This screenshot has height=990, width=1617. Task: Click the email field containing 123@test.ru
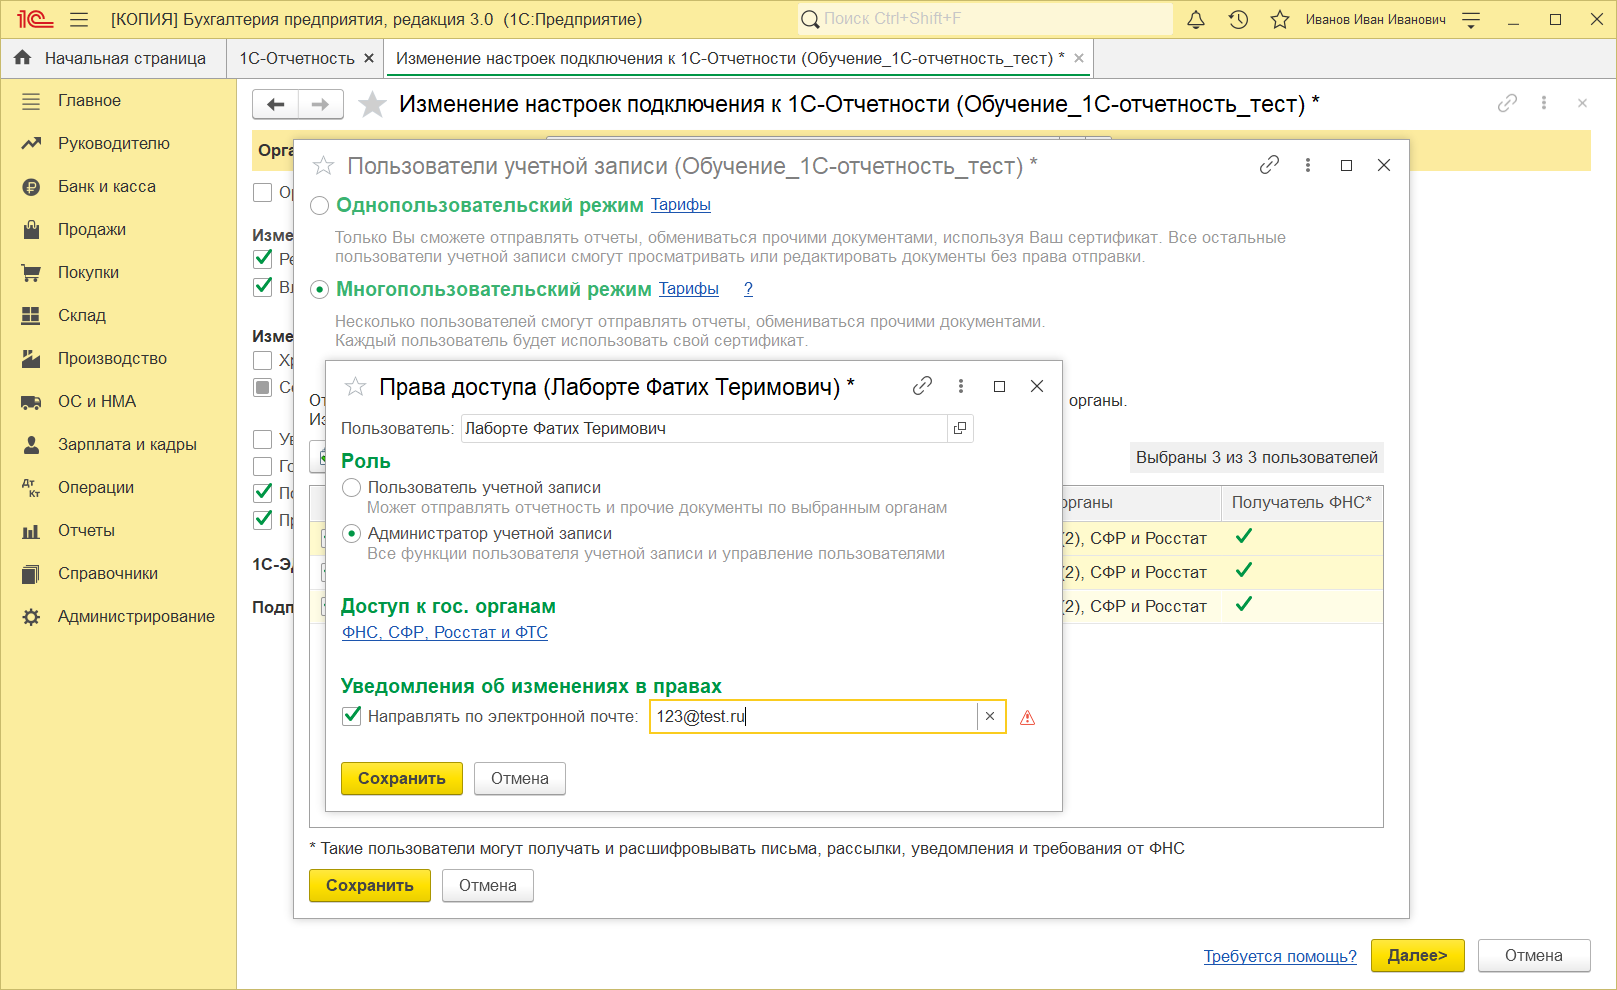coord(813,717)
